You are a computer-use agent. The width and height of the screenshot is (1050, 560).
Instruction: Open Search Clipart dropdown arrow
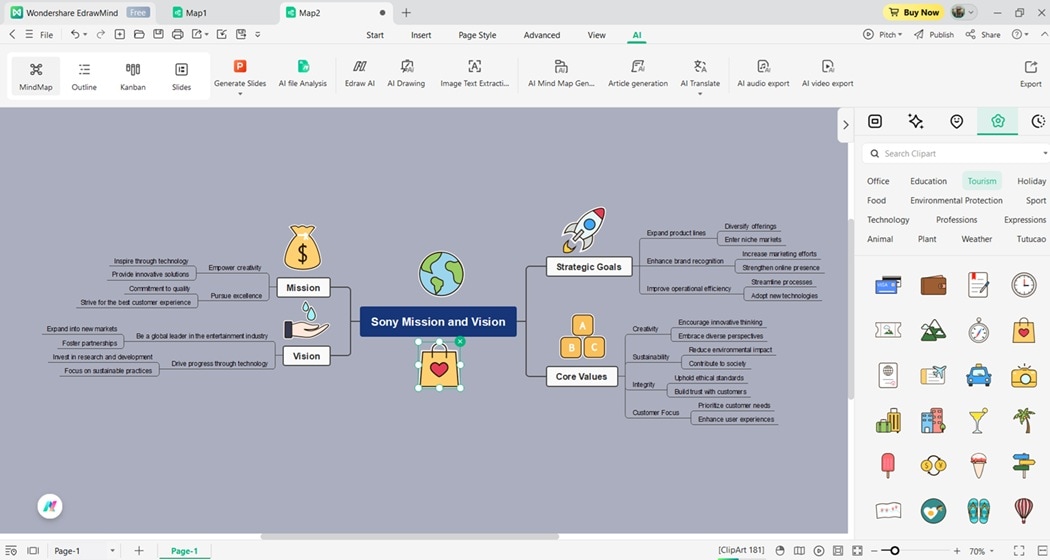tap(1045, 153)
